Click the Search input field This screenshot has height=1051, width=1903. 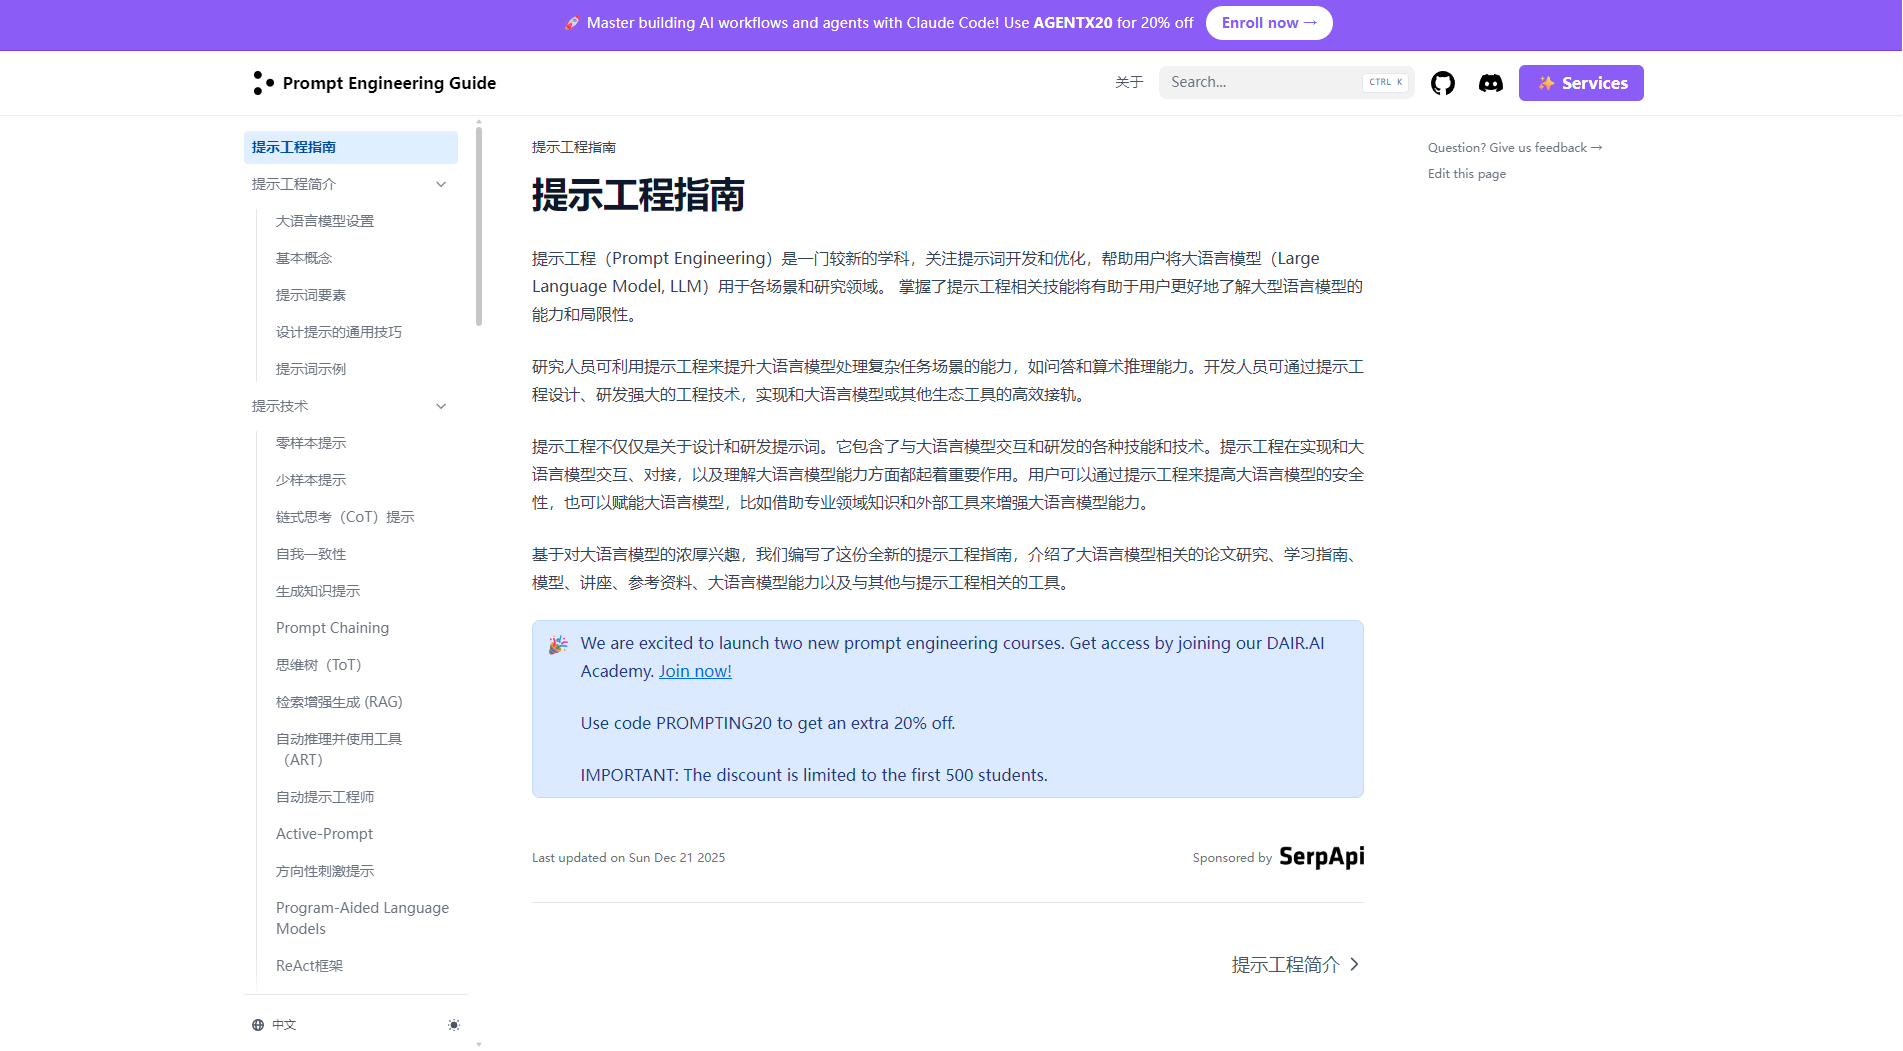coord(1270,82)
